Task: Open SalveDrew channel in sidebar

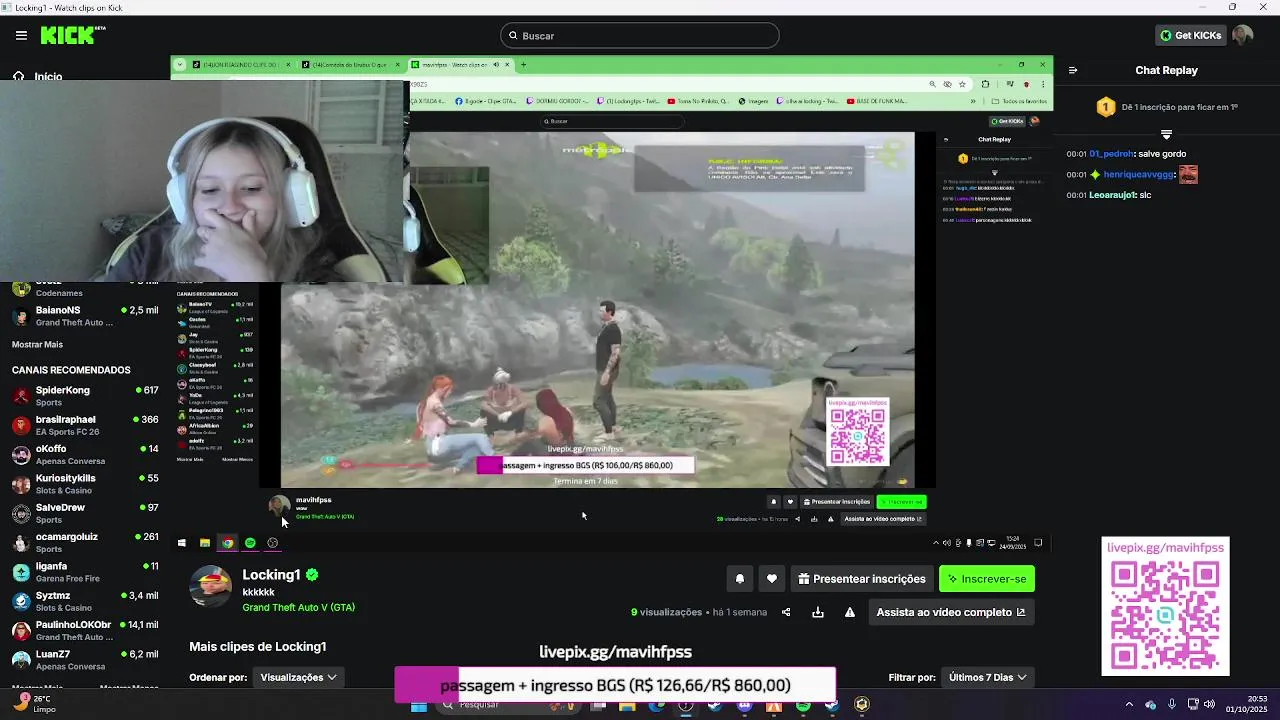Action: [85, 513]
